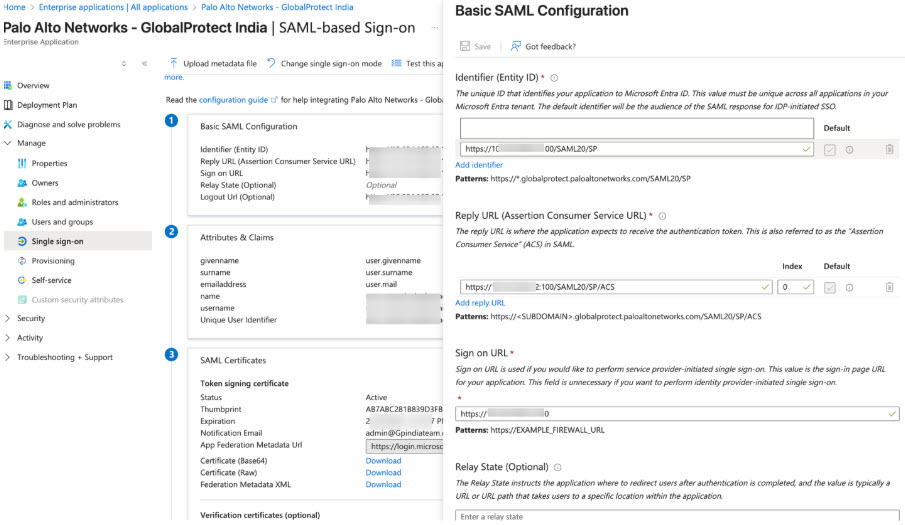Click Diagnose and solve problems icon

(x=8, y=125)
